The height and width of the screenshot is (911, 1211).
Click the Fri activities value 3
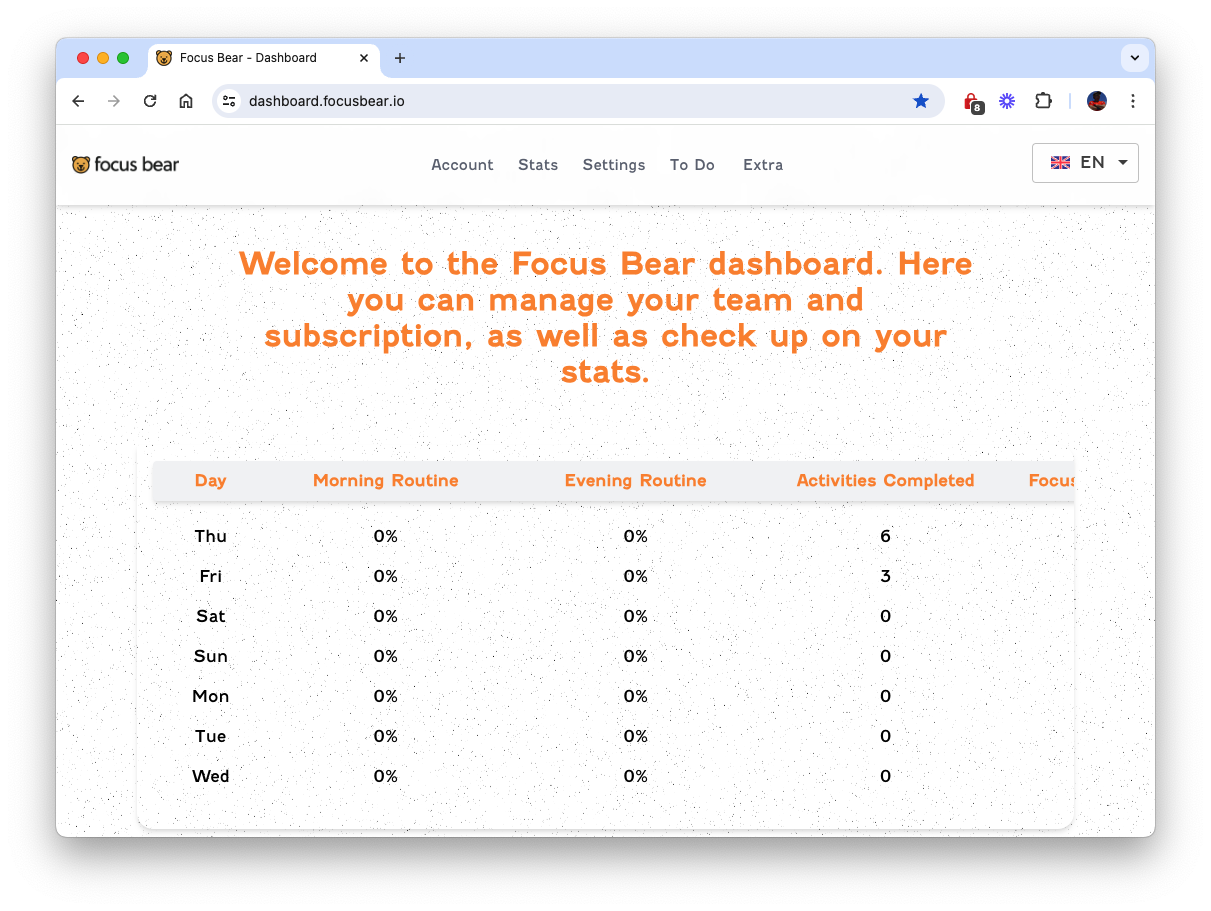pyautogui.click(x=886, y=576)
